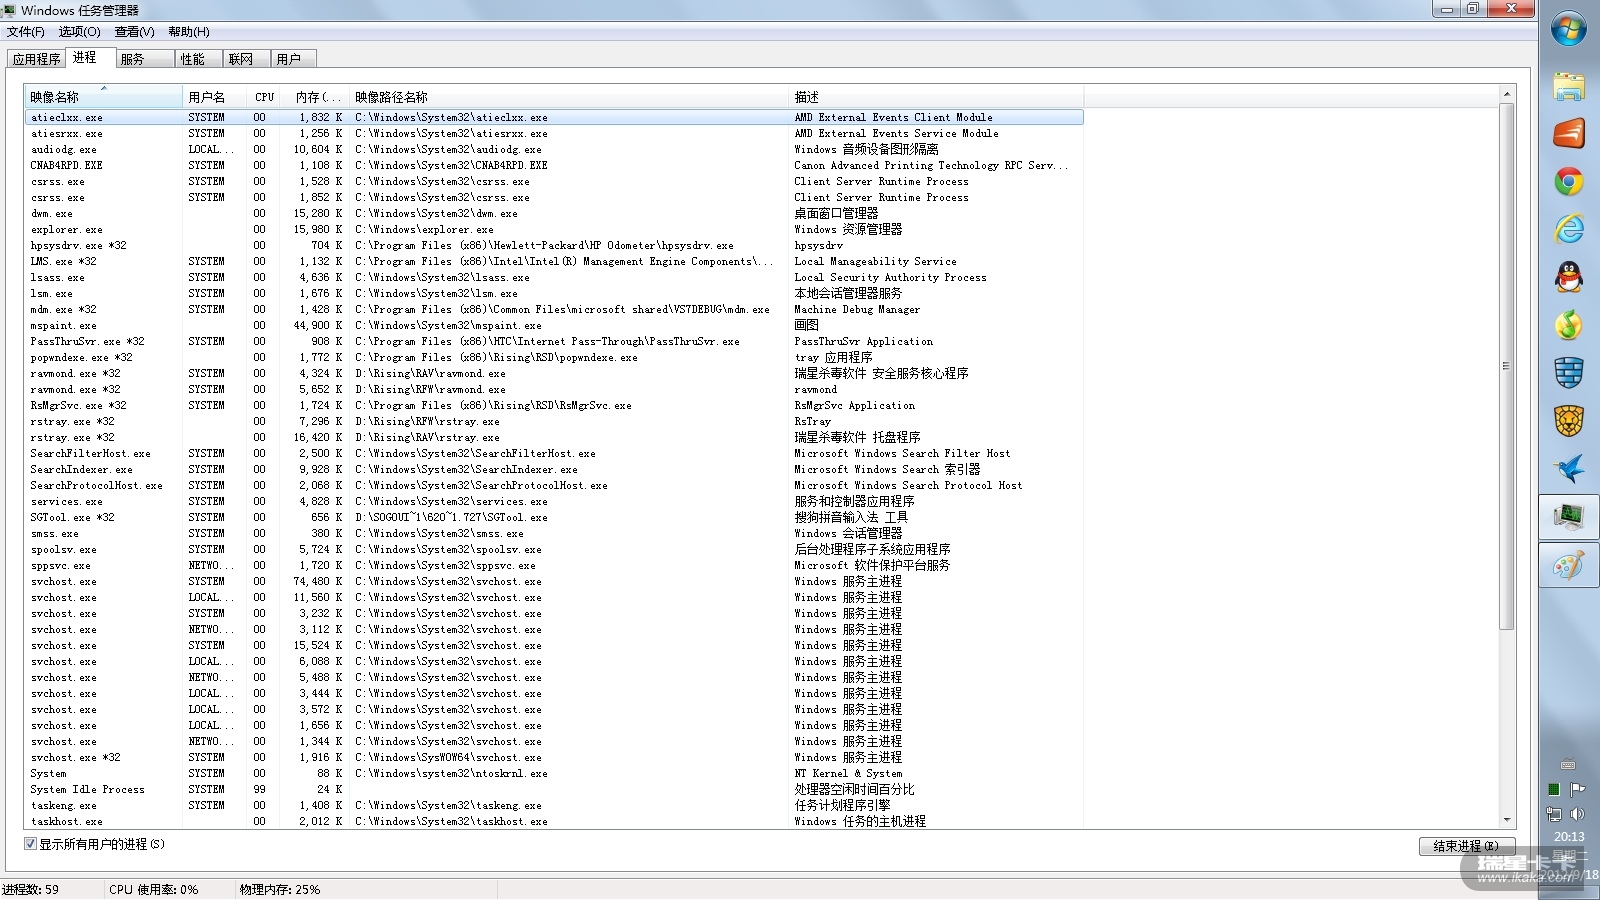Switch to the 服务 tab
1600x900 pixels.
[x=146, y=59]
